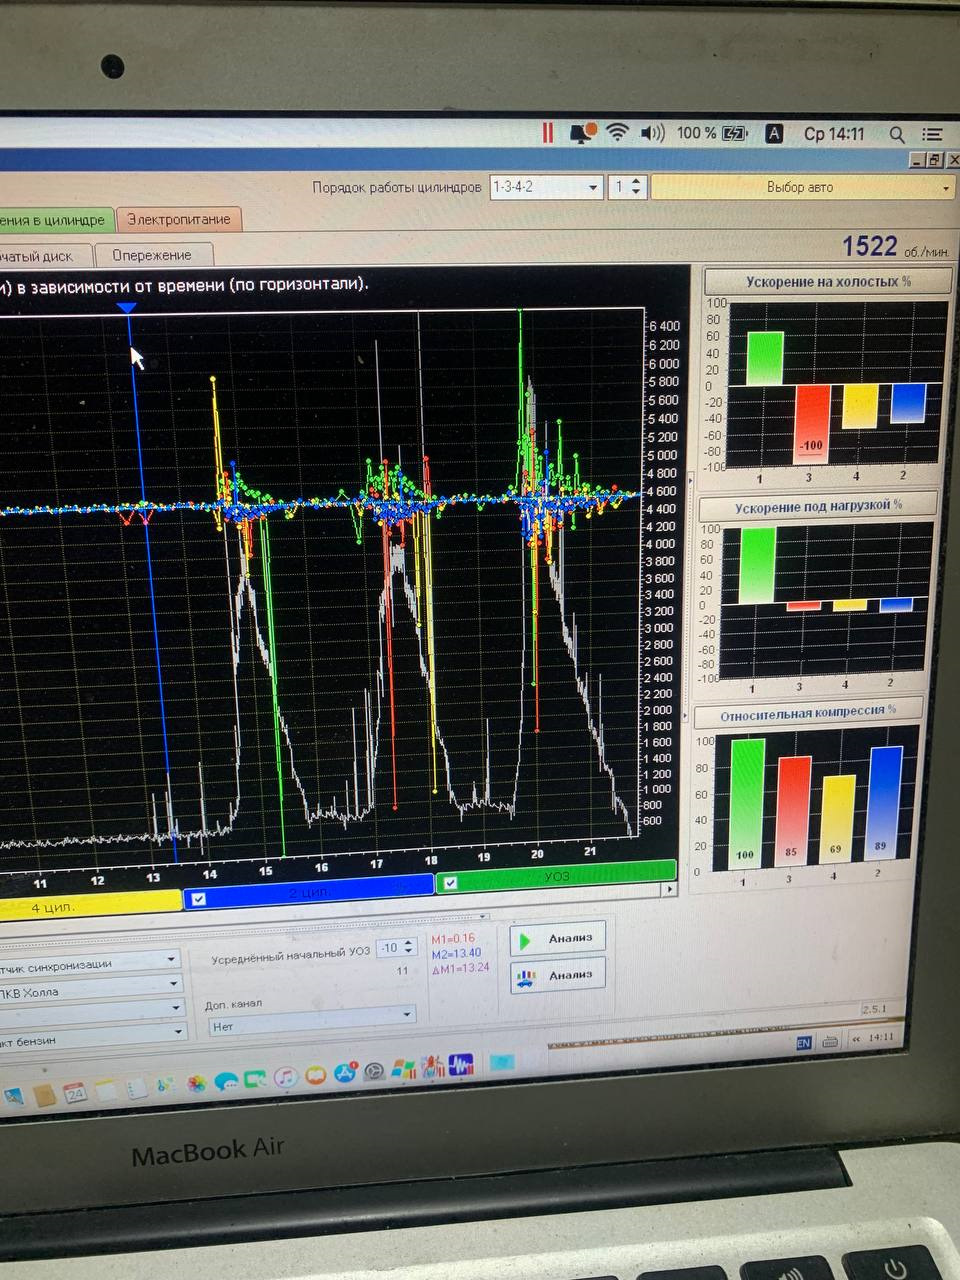Click the ΔM1=13.24 value

coord(460,968)
